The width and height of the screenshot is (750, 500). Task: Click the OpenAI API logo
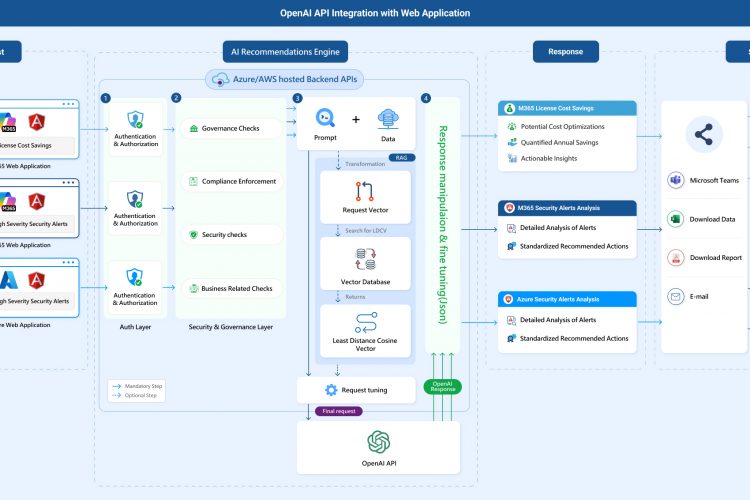coord(379,442)
